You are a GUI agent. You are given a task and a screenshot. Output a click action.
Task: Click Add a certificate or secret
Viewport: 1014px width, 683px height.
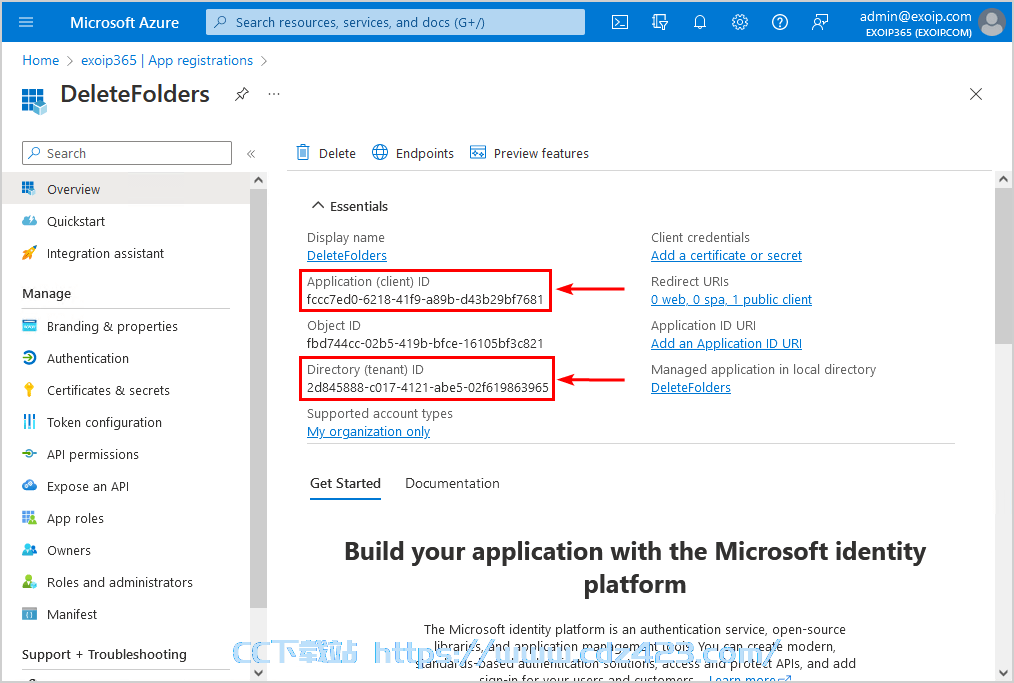pyautogui.click(x=726, y=255)
